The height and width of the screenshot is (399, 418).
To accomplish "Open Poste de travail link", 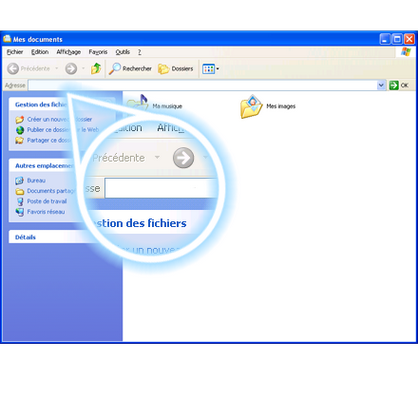I will pos(47,201).
